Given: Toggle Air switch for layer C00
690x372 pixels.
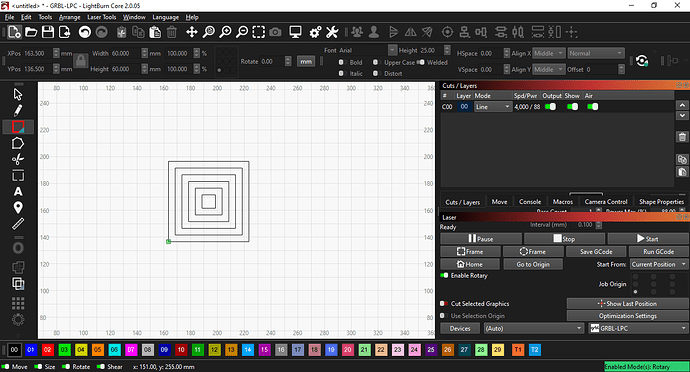Looking at the screenshot, I should pos(593,107).
